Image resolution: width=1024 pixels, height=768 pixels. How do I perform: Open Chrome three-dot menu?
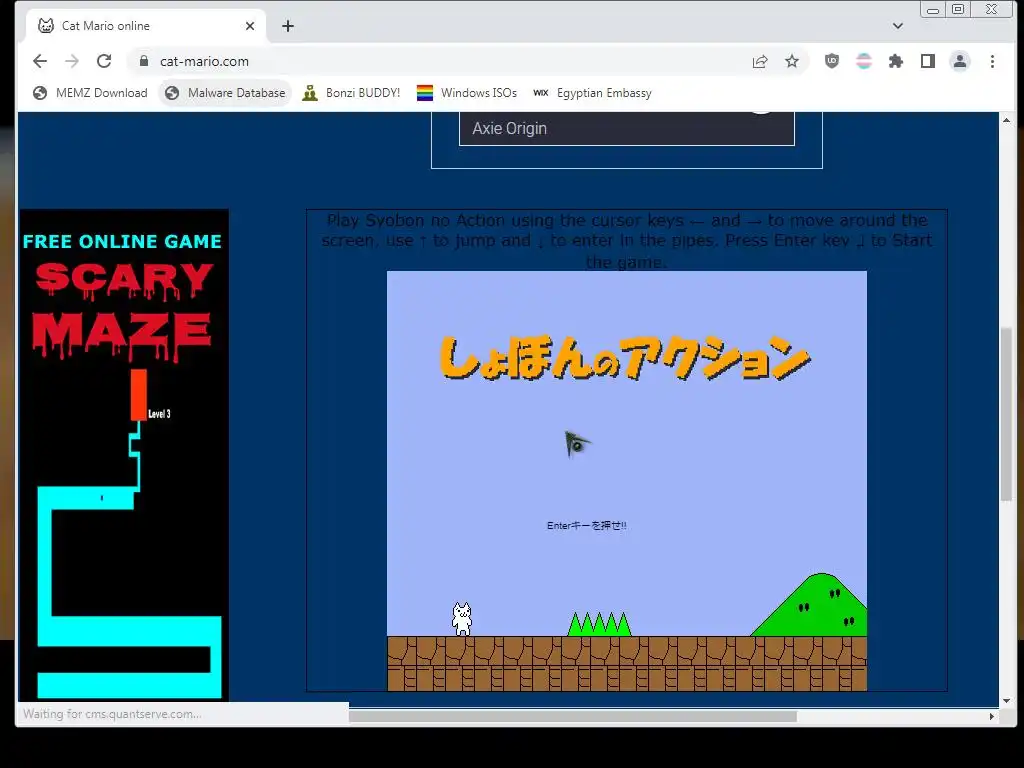tap(992, 61)
